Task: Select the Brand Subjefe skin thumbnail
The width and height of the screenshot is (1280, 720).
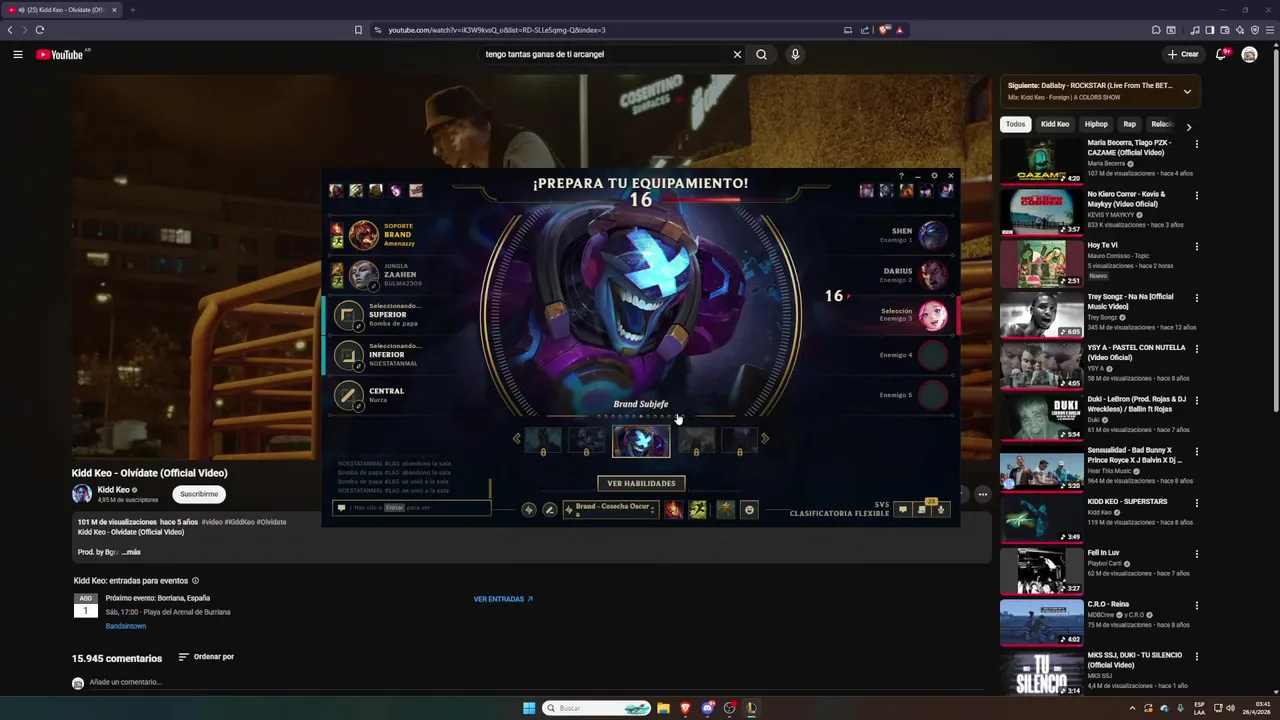Action: (x=641, y=440)
